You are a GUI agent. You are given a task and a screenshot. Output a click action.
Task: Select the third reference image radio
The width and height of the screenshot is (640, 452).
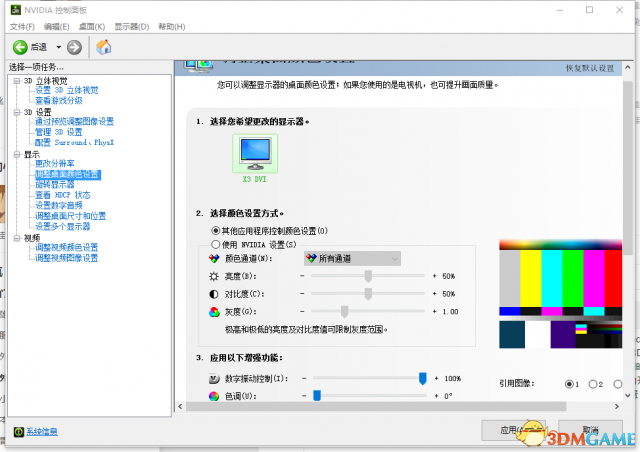[618, 384]
